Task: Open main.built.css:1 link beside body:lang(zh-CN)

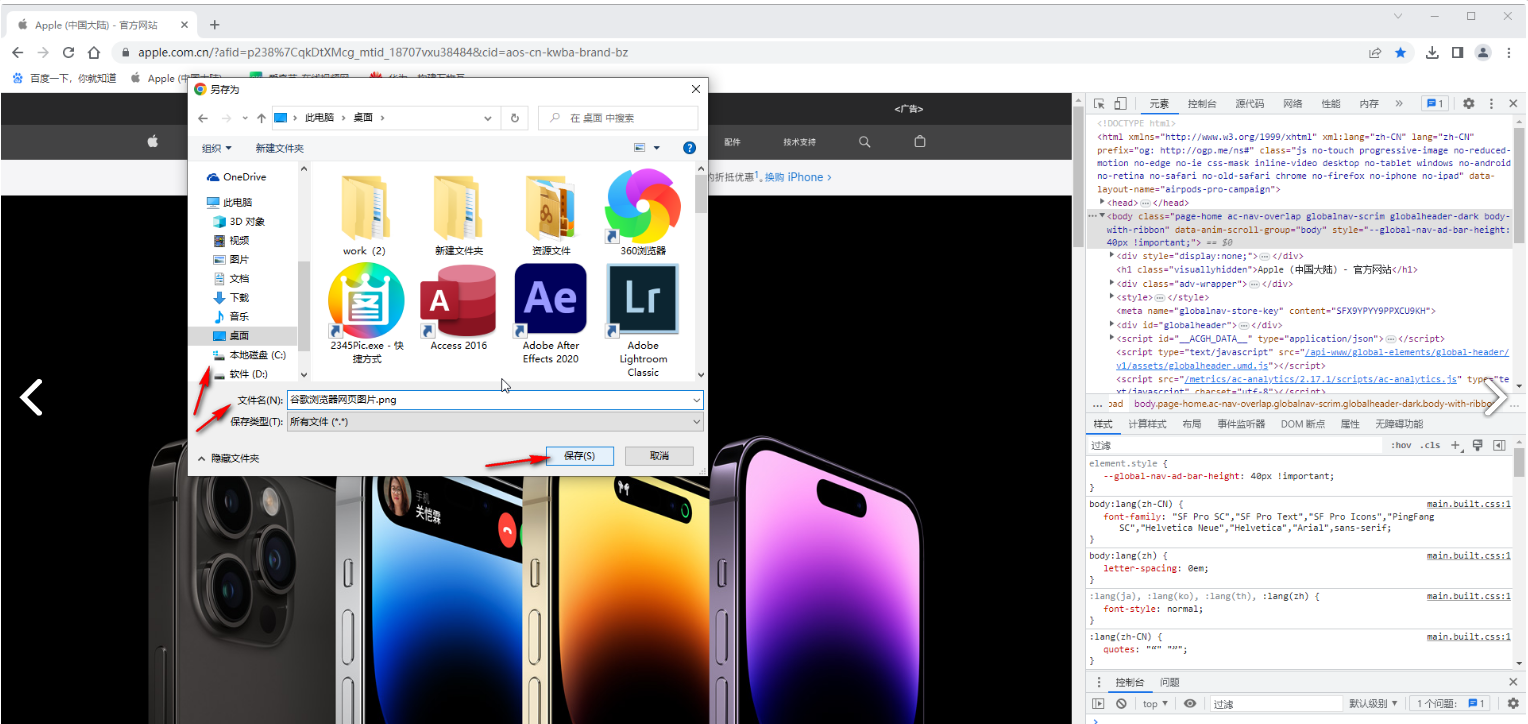Action: pyautogui.click(x=1468, y=503)
